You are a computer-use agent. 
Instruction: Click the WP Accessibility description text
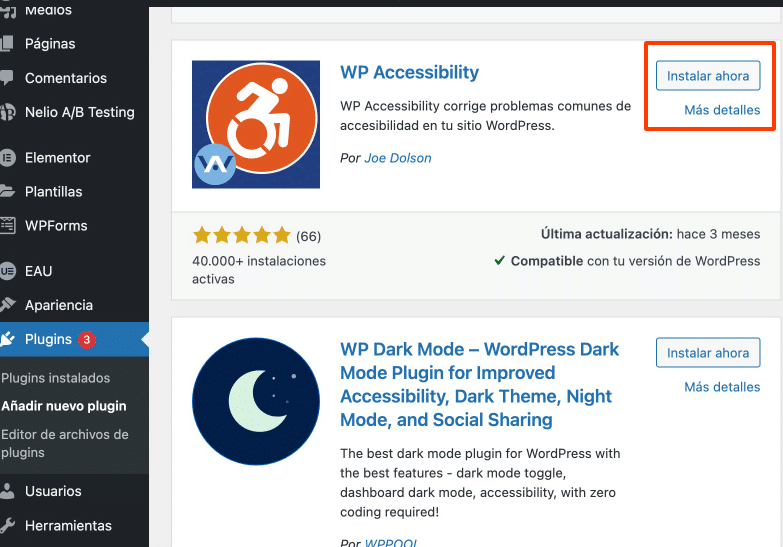485,116
